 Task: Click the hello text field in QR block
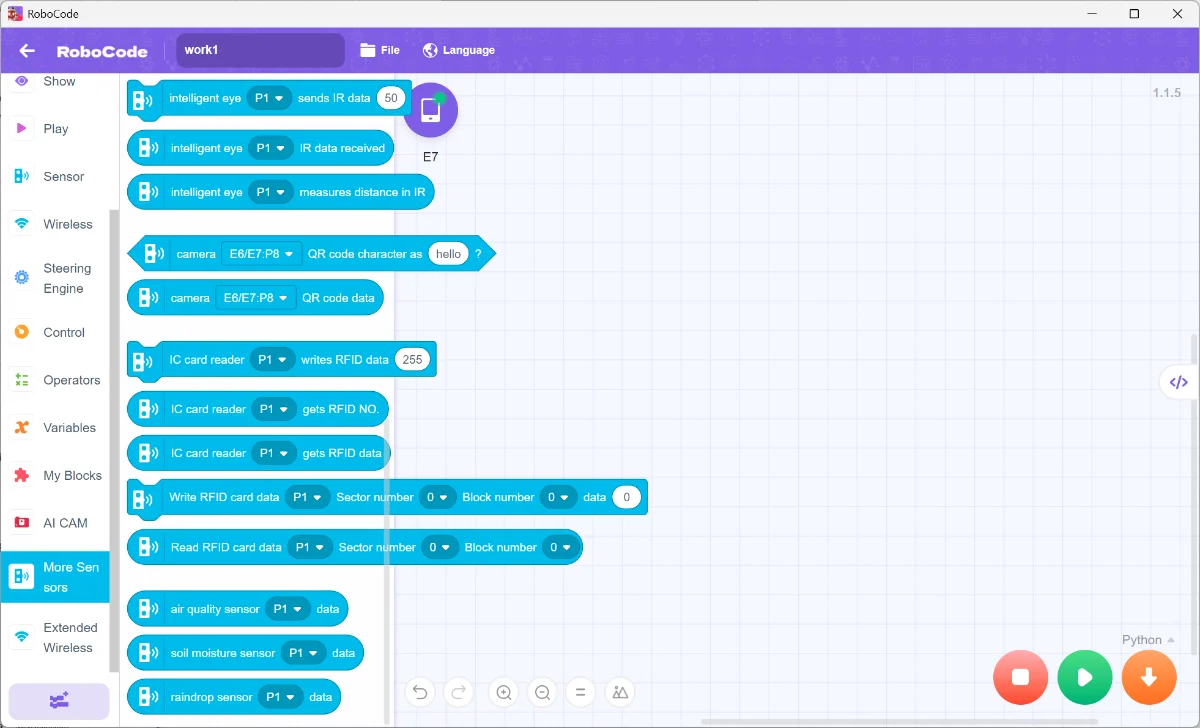click(449, 254)
